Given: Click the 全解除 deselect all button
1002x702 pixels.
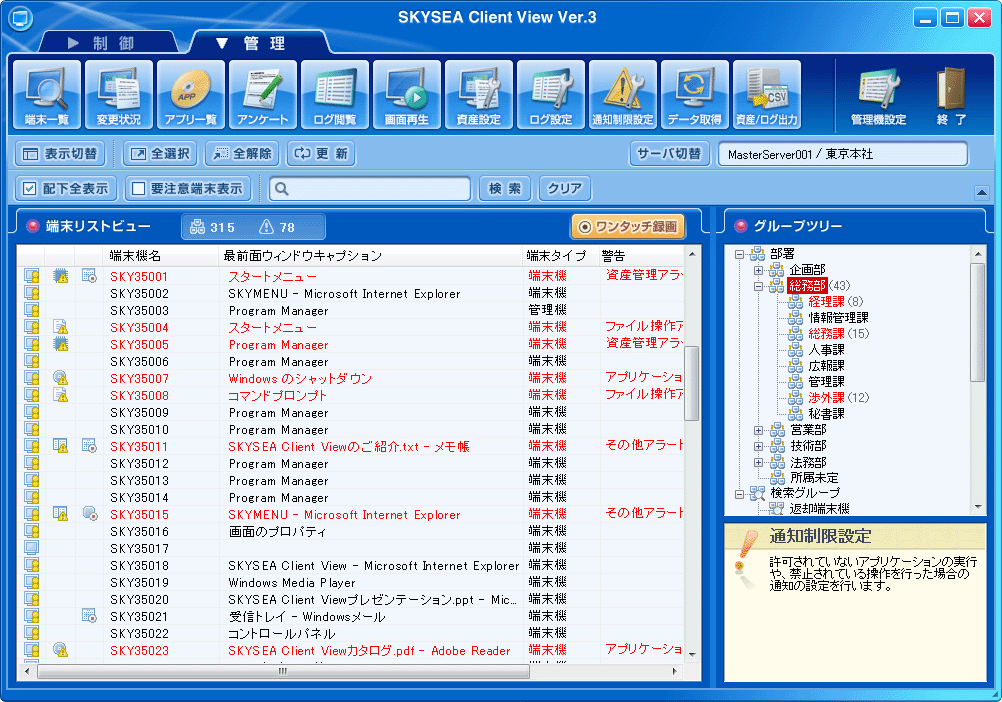Looking at the screenshot, I should pos(242,154).
